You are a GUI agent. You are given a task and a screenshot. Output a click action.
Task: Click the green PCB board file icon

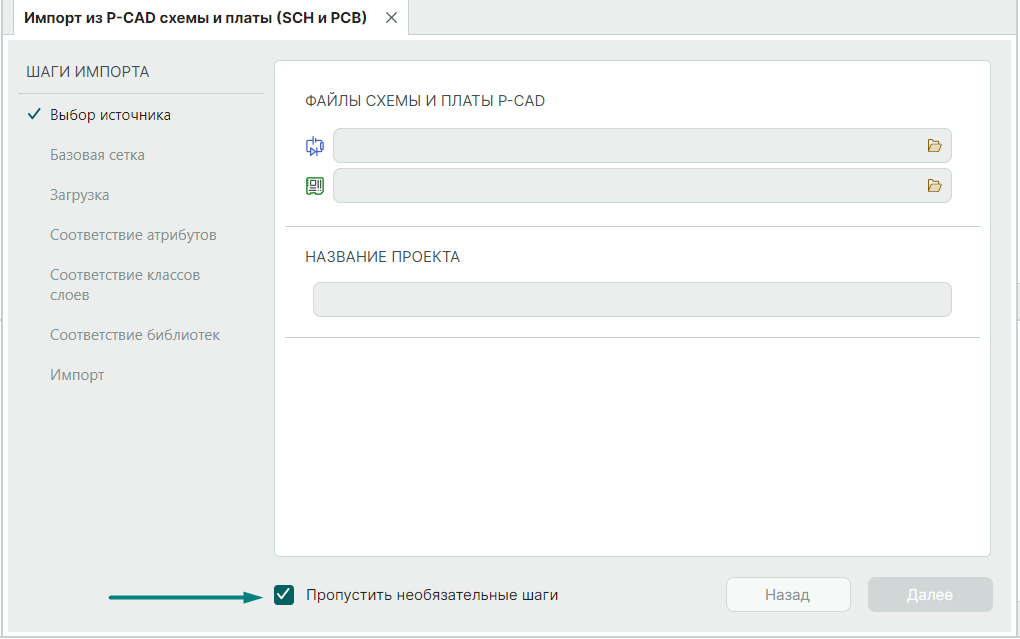point(315,186)
